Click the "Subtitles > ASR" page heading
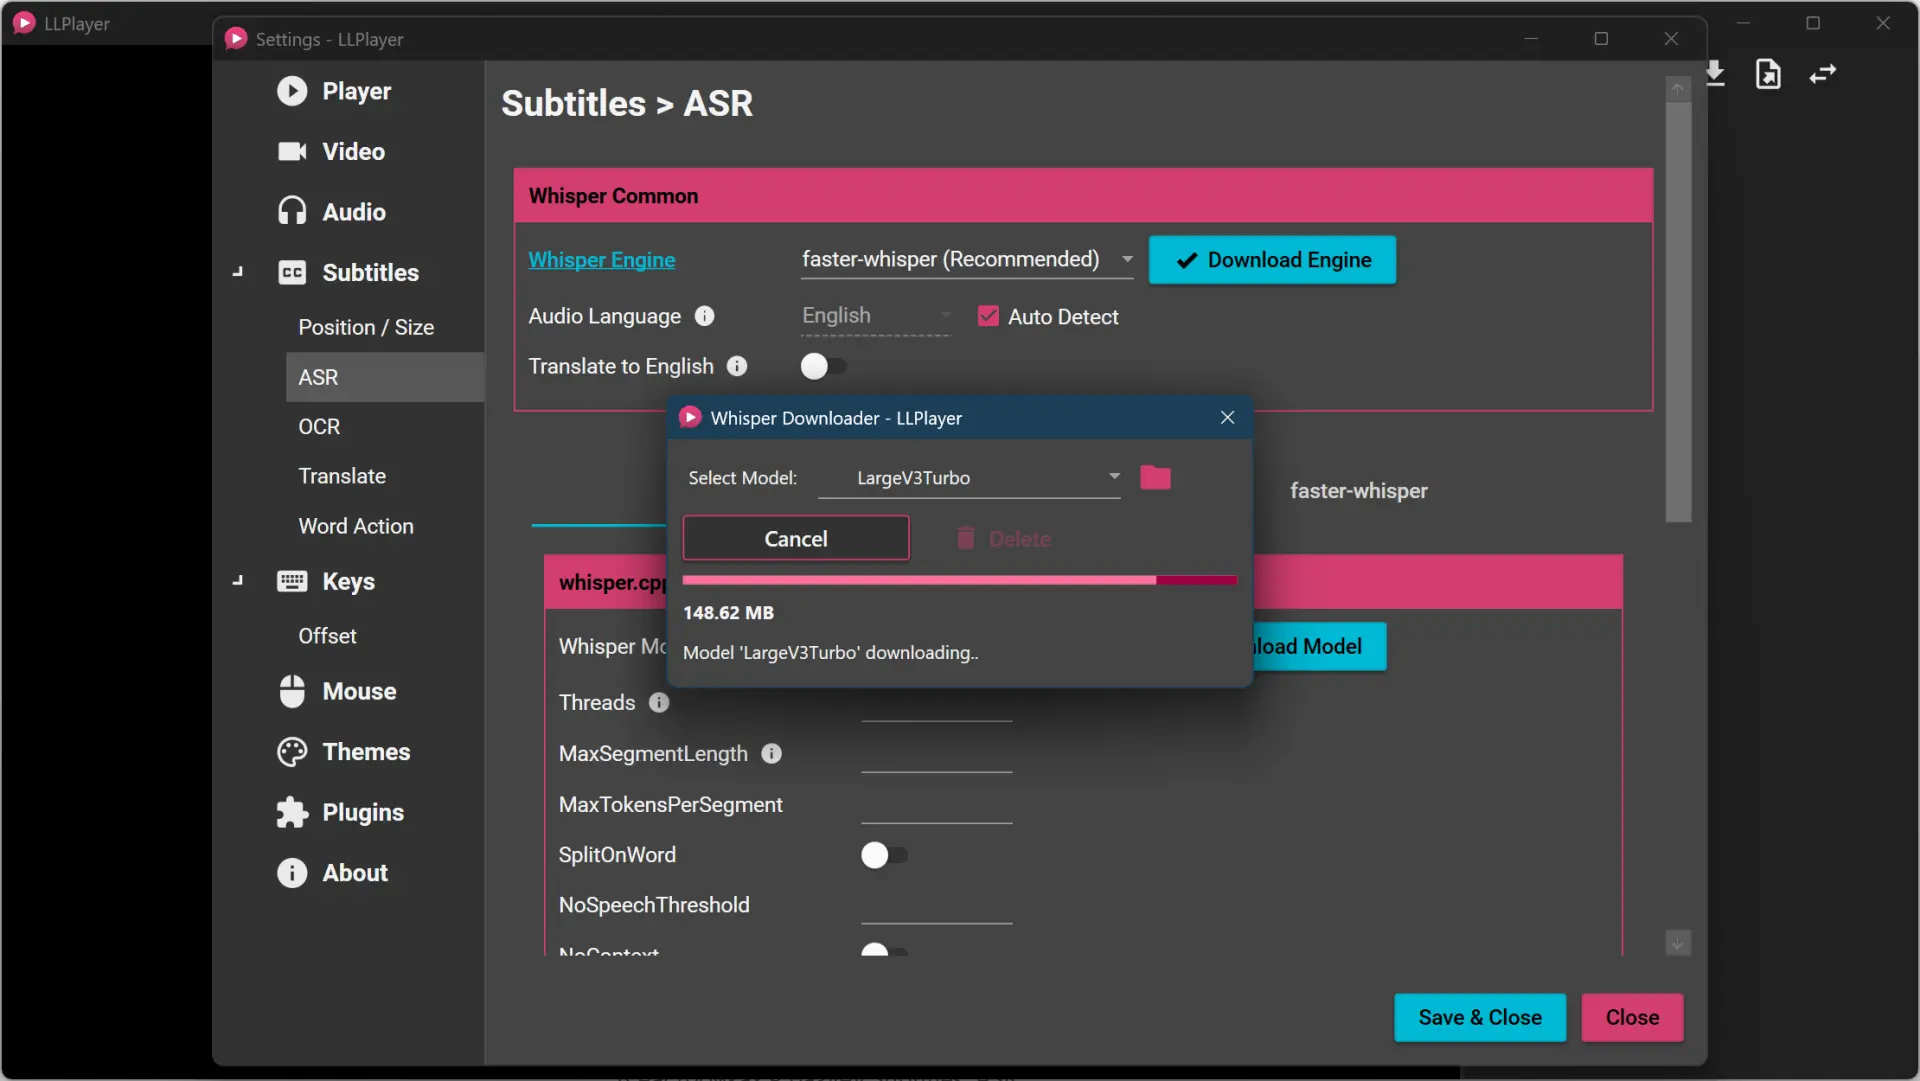The image size is (1920, 1081). pyautogui.click(x=627, y=103)
